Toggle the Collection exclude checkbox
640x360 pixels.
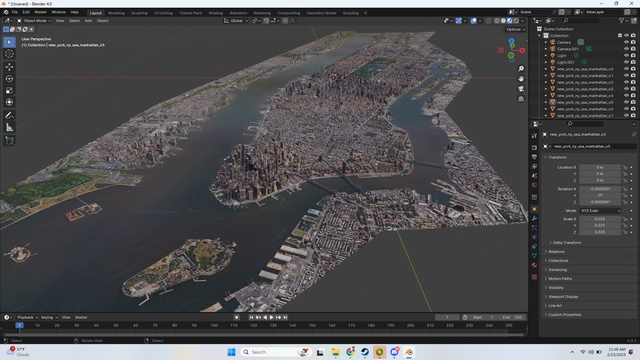pos(620,36)
